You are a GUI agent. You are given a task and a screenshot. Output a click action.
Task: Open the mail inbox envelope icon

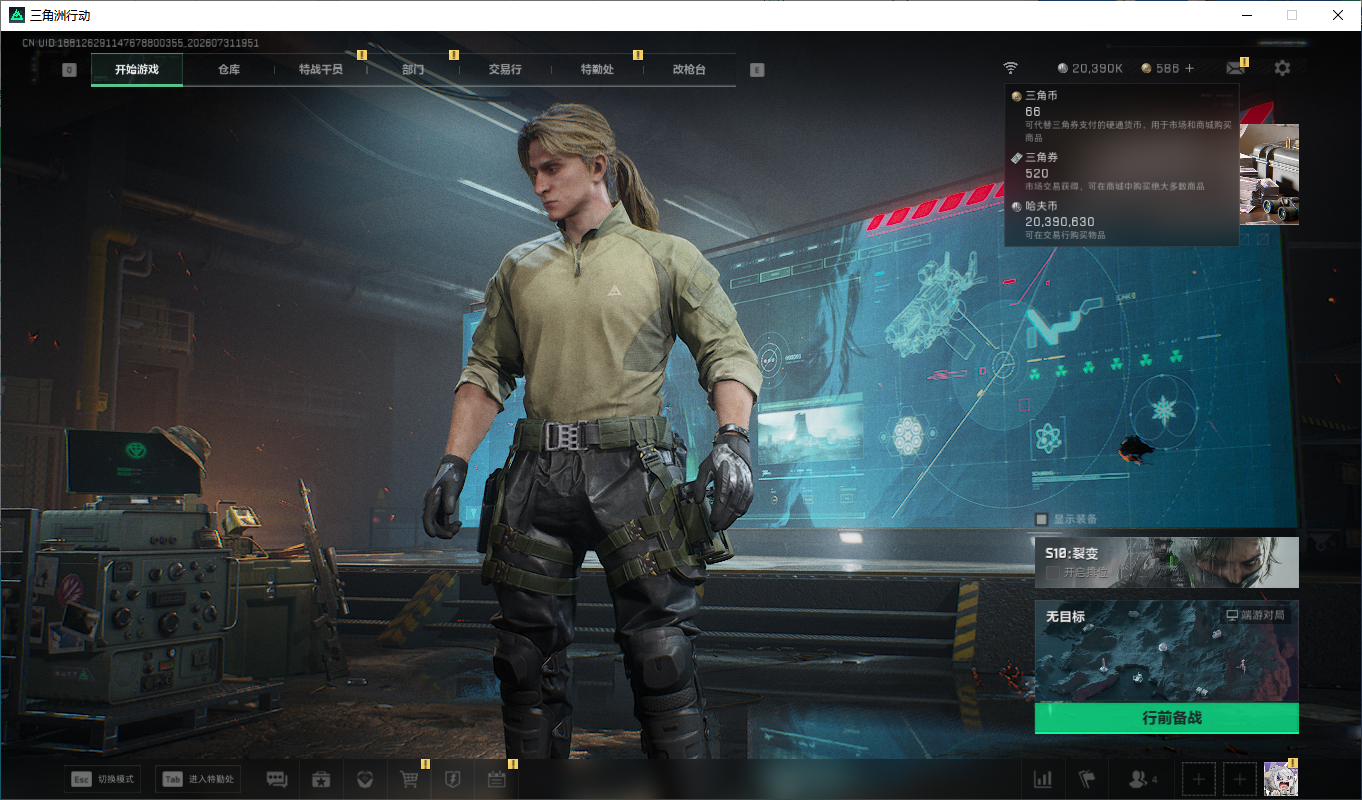pyautogui.click(x=1236, y=68)
